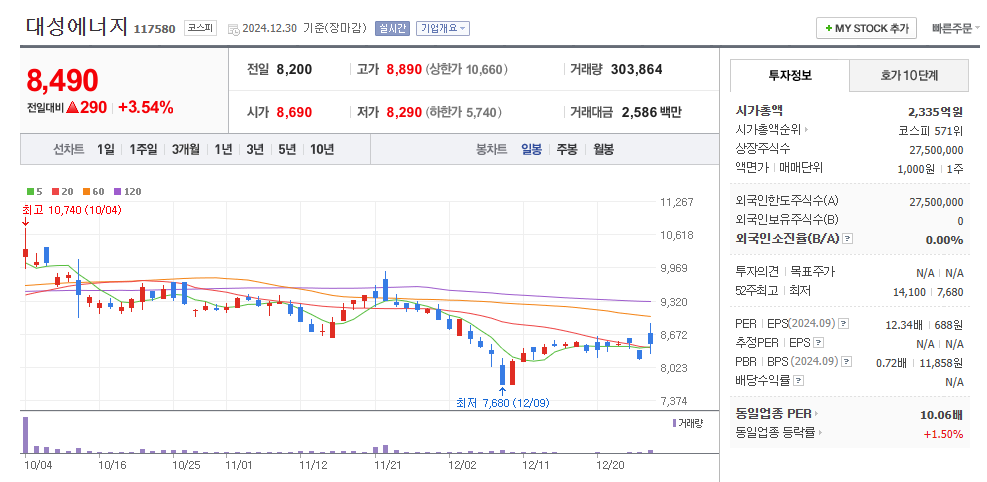Click the purple 120-day moving average legend
Screen dimensions: 987x482
click(x=127, y=191)
